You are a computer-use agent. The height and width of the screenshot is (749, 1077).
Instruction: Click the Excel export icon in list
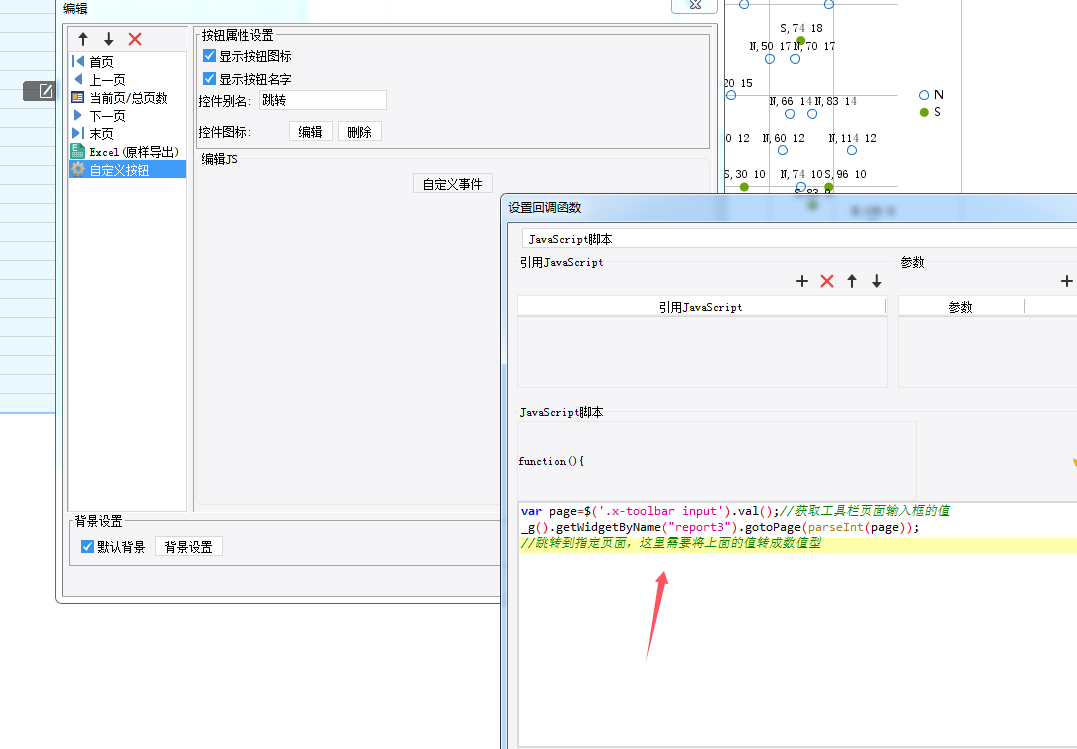pyautogui.click(x=78, y=151)
